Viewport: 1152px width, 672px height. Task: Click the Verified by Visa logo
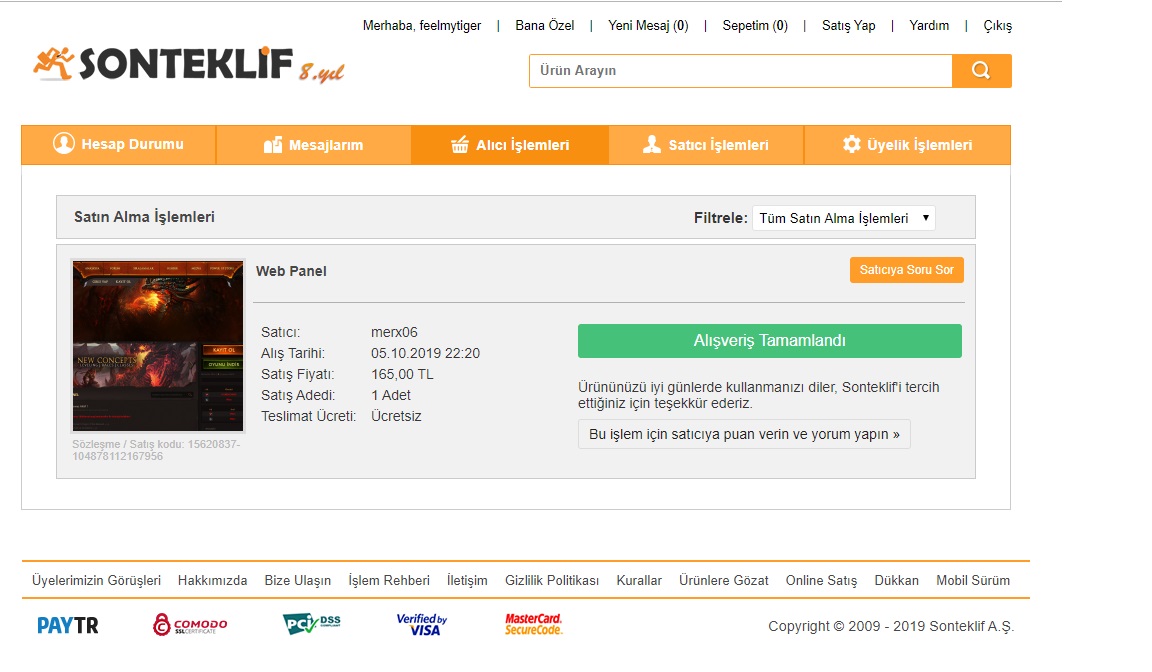point(421,624)
